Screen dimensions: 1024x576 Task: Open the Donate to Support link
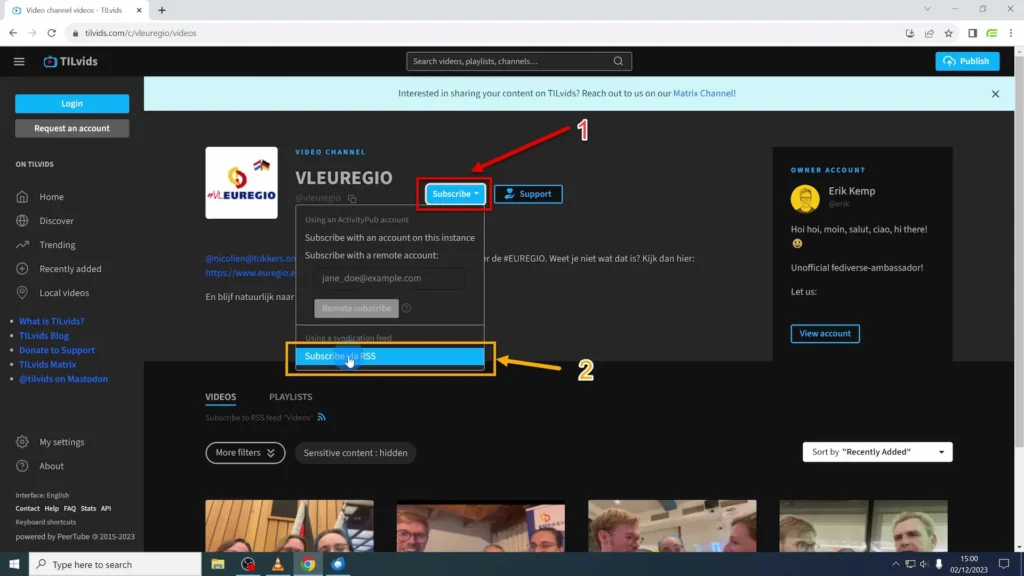coord(57,350)
